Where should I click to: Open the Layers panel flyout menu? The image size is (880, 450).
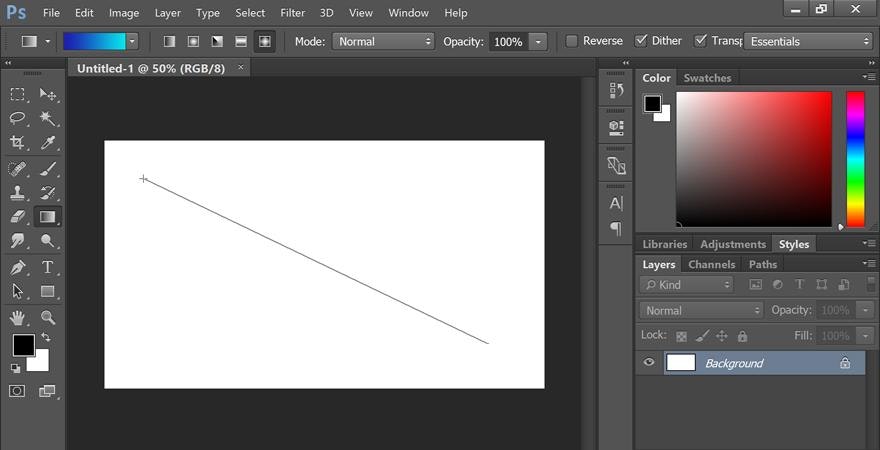pyautogui.click(x=869, y=263)
